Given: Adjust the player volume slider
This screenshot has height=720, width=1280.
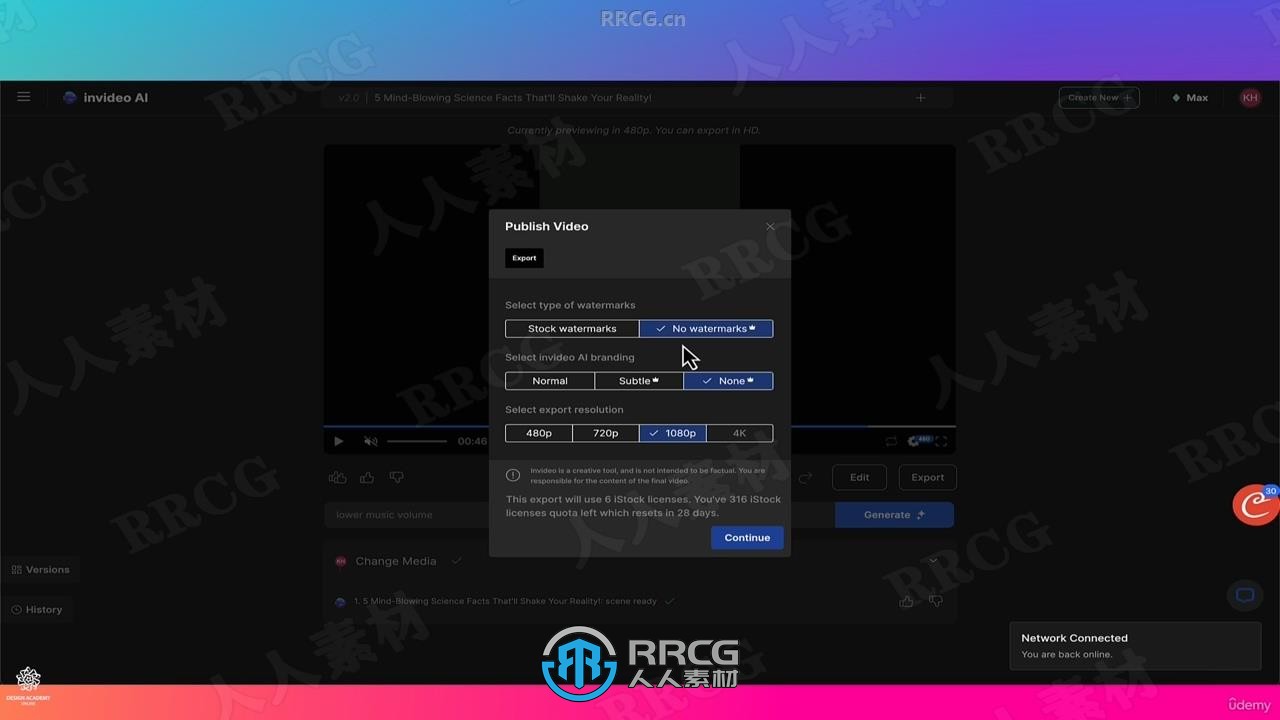Looking at the screenshot, I should pyautogui.click(x=417, y=441).
